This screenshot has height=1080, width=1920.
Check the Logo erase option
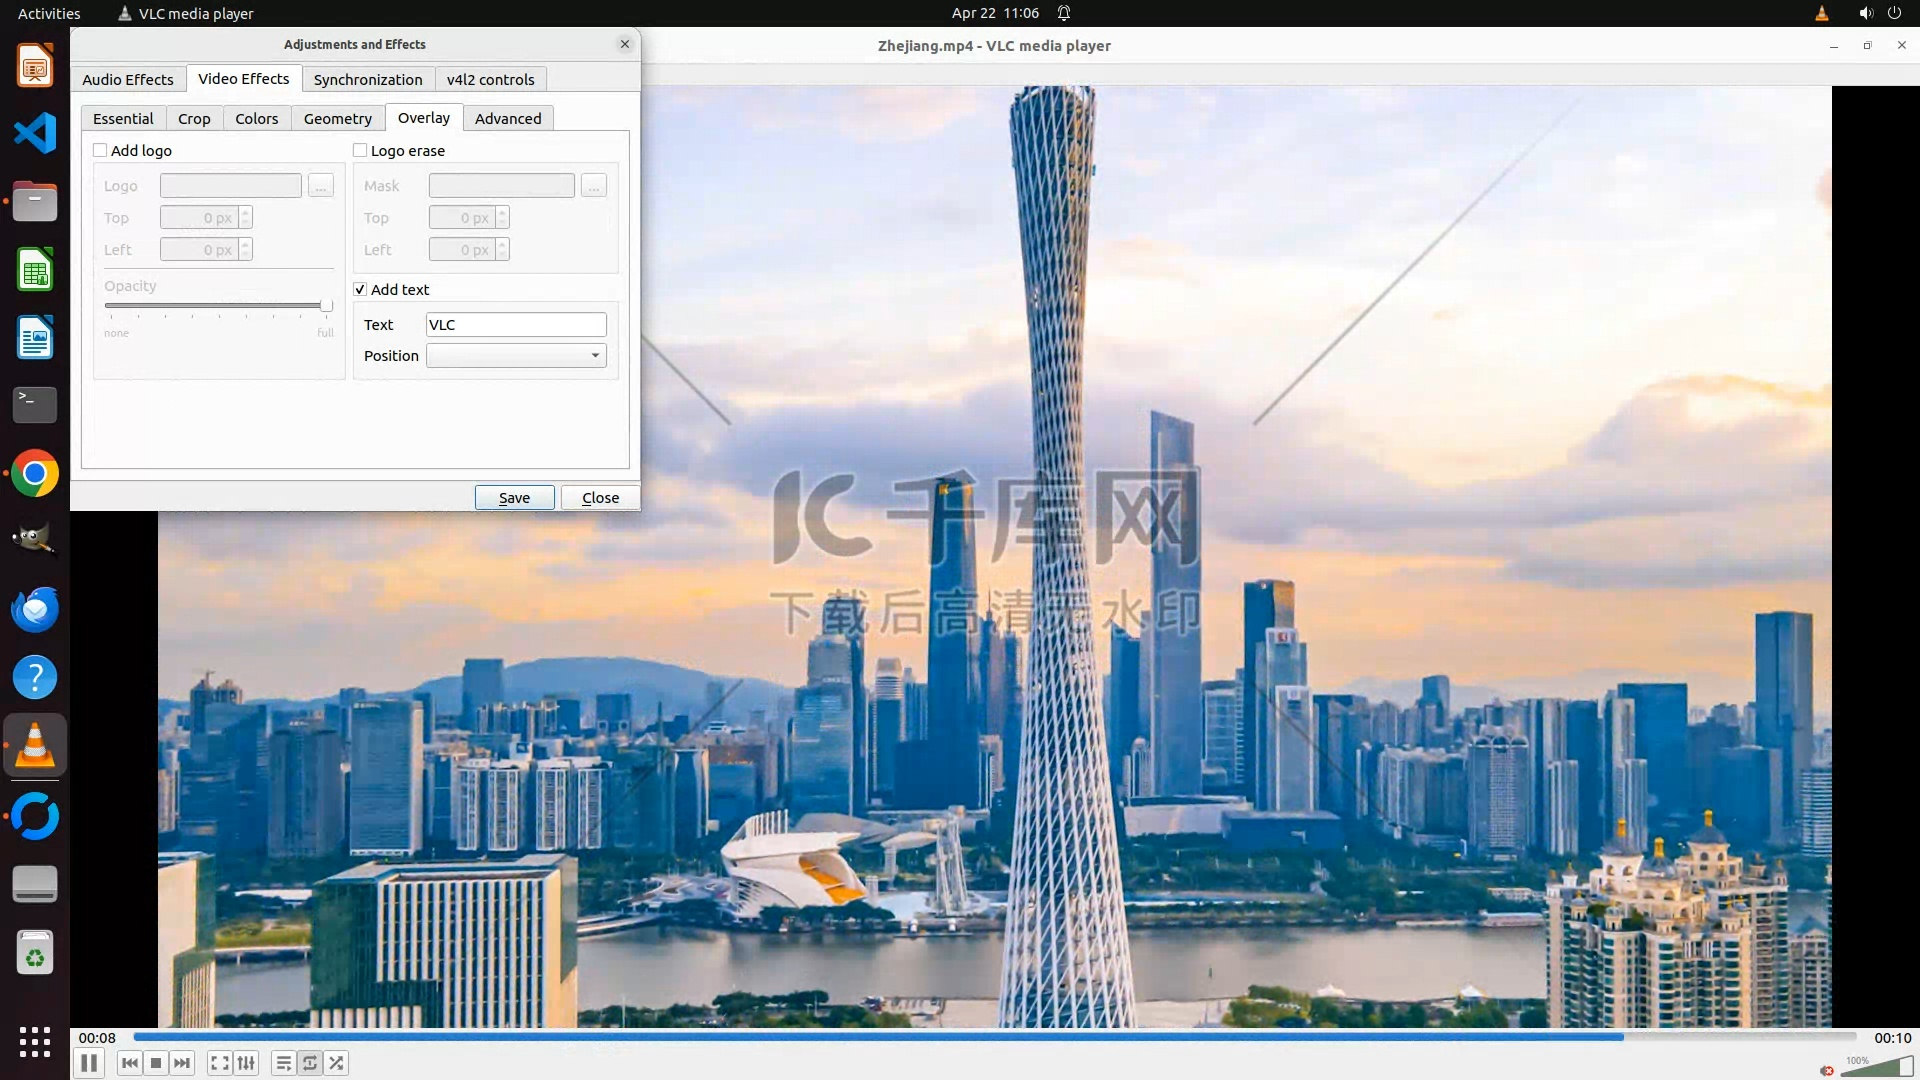[360, 150]
